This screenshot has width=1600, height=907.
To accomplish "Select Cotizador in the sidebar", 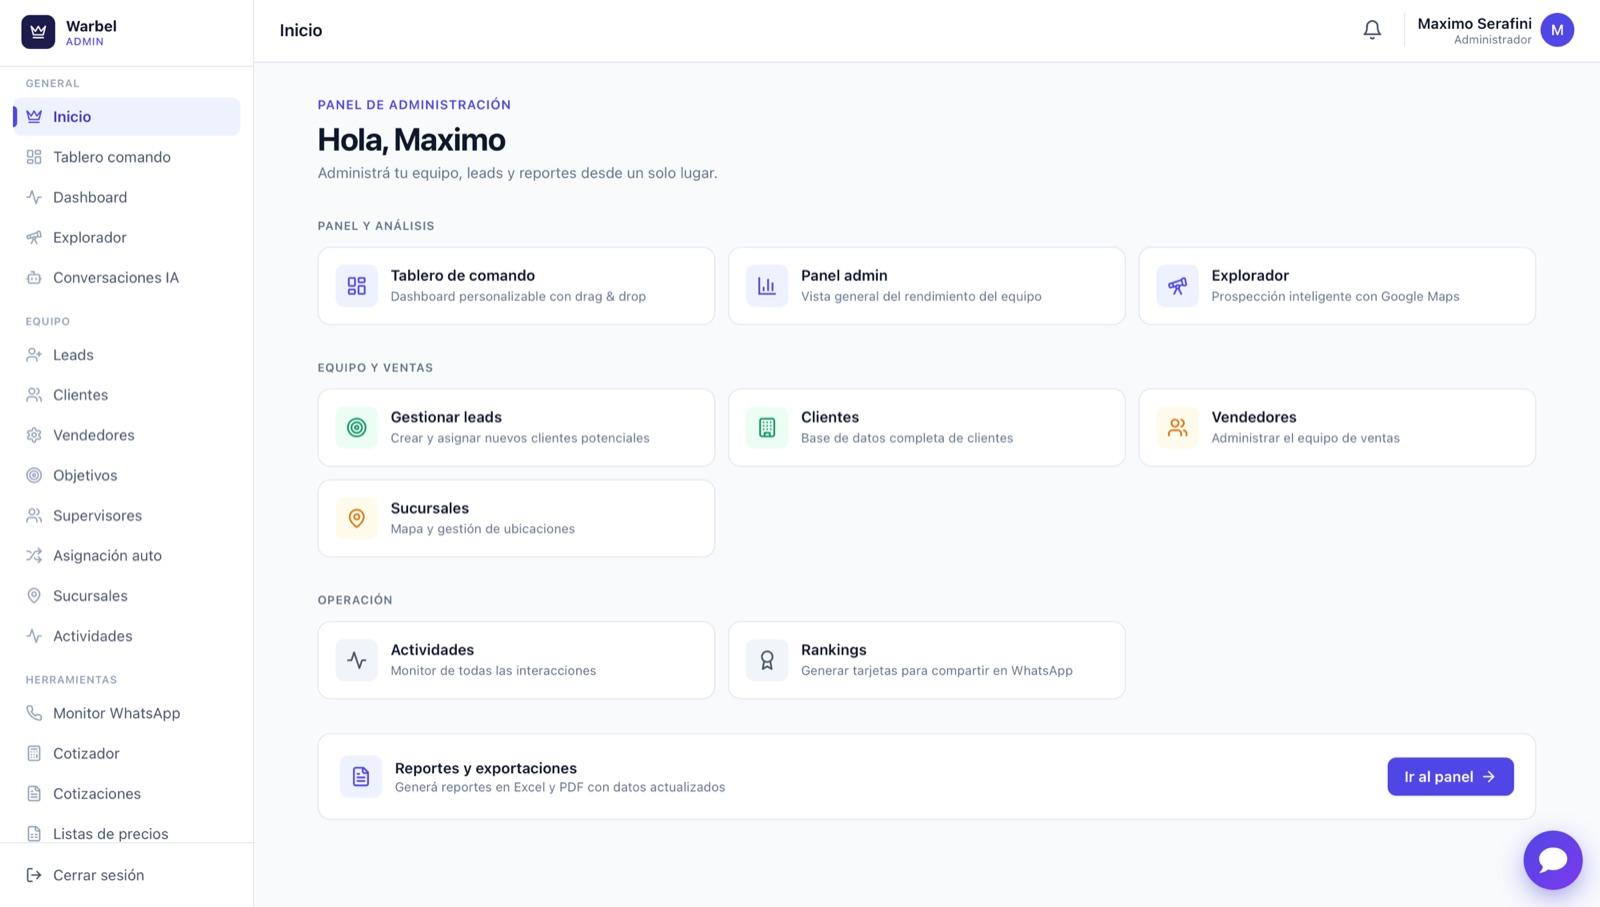I will tap(127, 753).
